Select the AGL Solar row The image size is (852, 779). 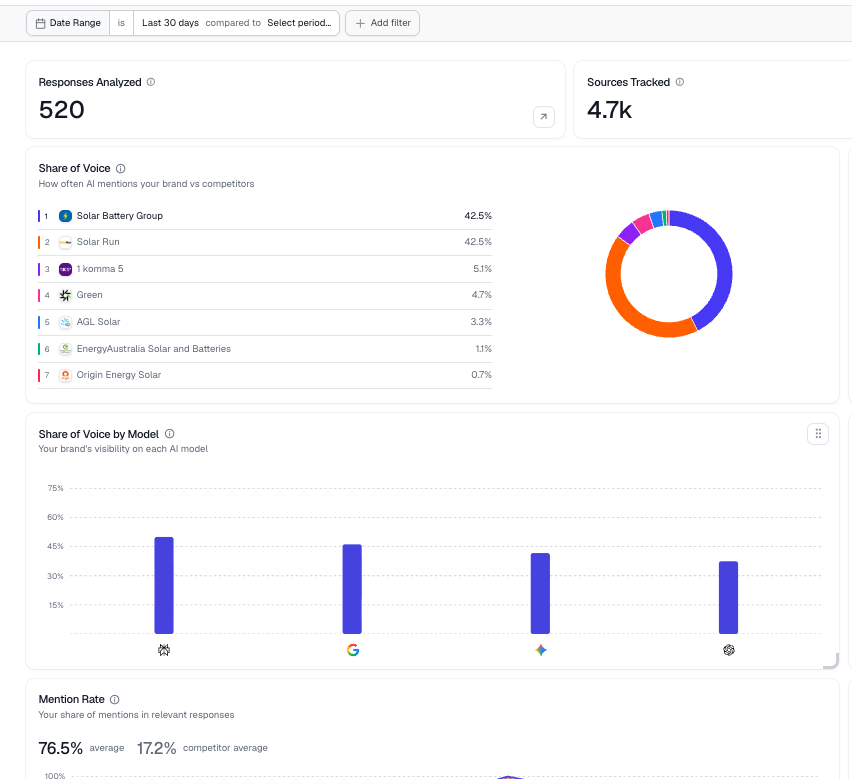[x=265, y=322]
